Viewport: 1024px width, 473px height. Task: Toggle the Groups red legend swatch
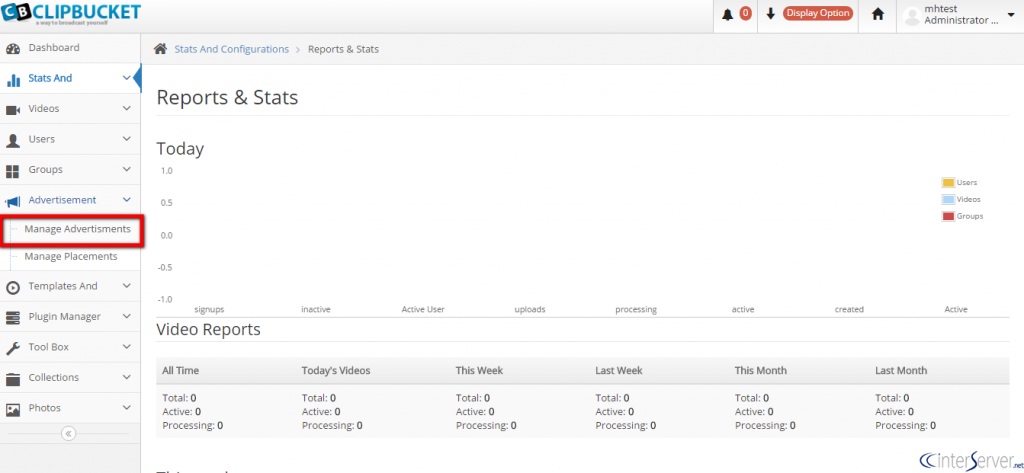(948, 216)
